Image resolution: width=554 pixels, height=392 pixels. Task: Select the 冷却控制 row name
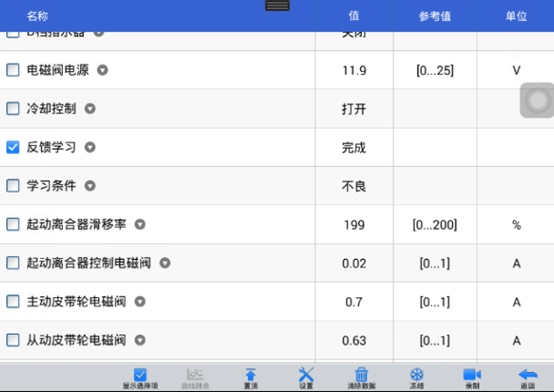(52, 109)
